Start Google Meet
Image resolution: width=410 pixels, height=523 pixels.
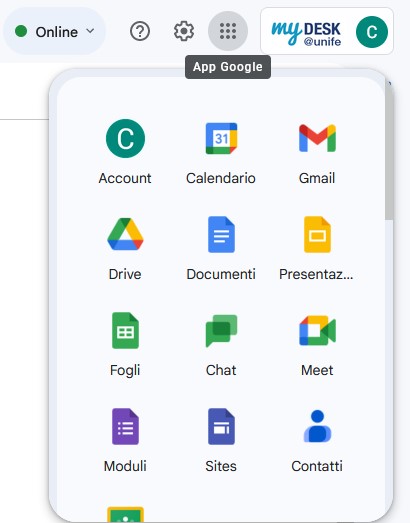[x=317, y=330]
